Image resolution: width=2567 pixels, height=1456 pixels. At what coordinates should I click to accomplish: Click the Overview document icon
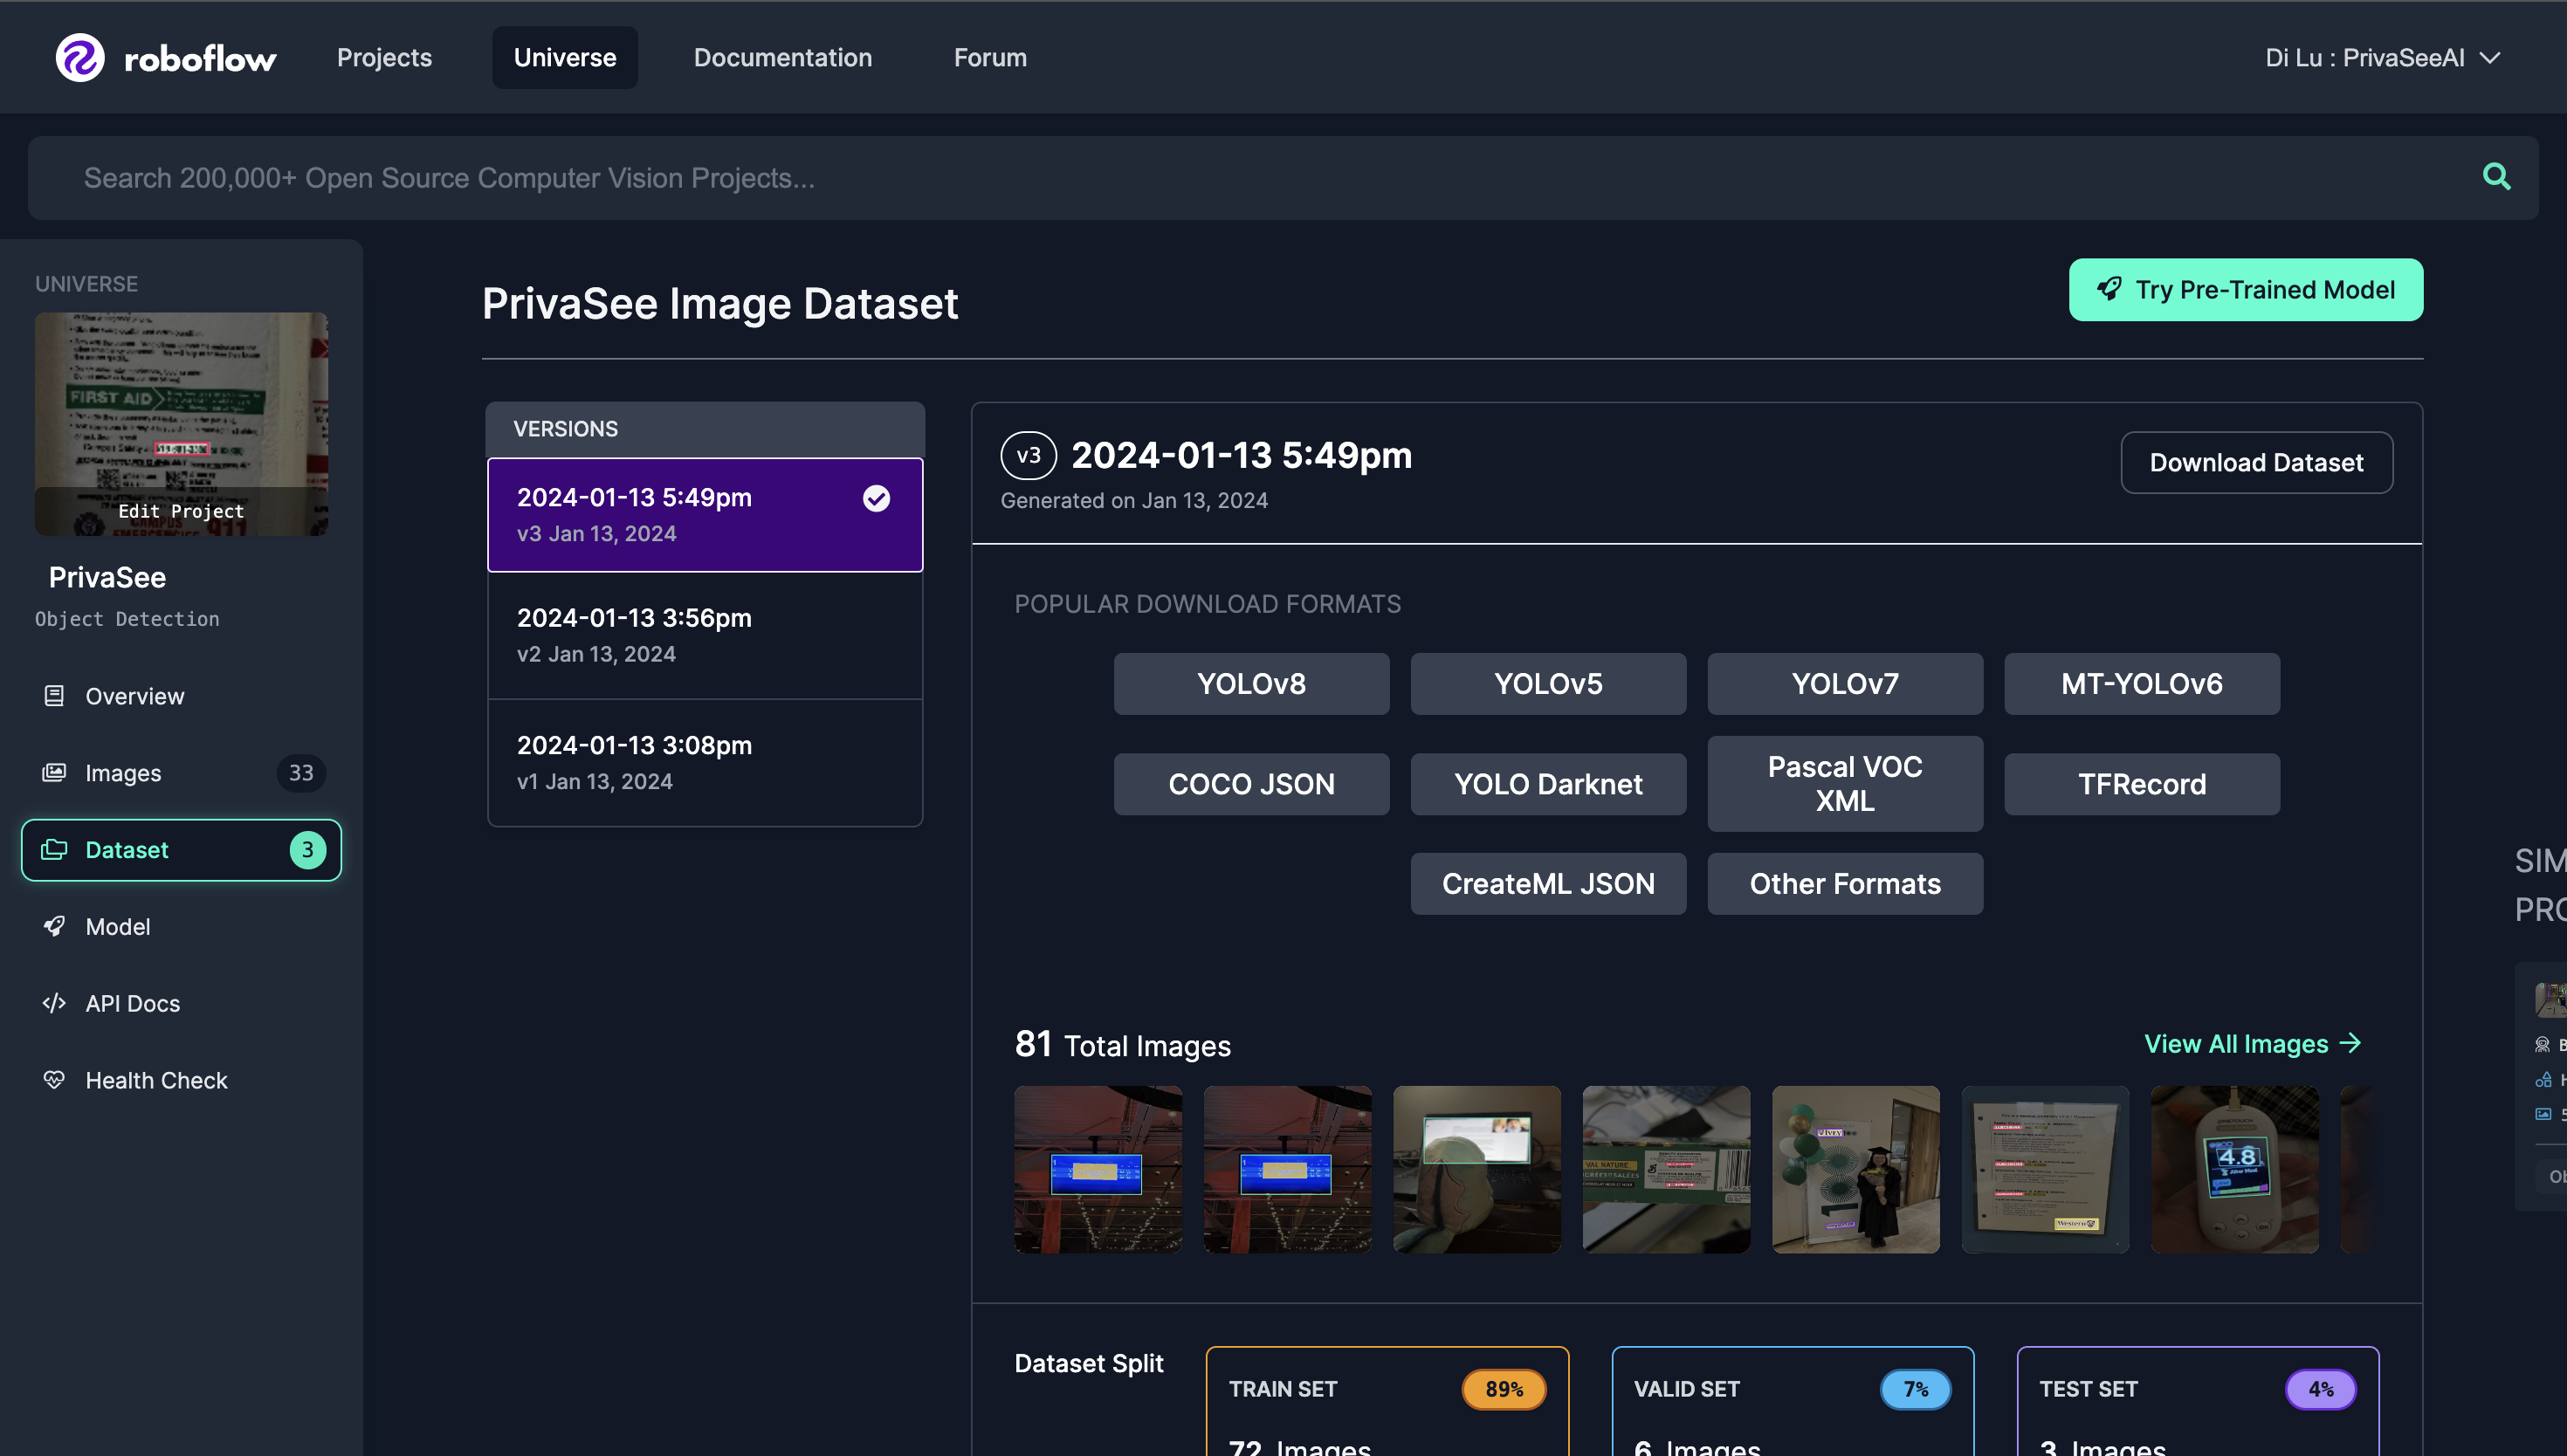[x=54, y=696]
